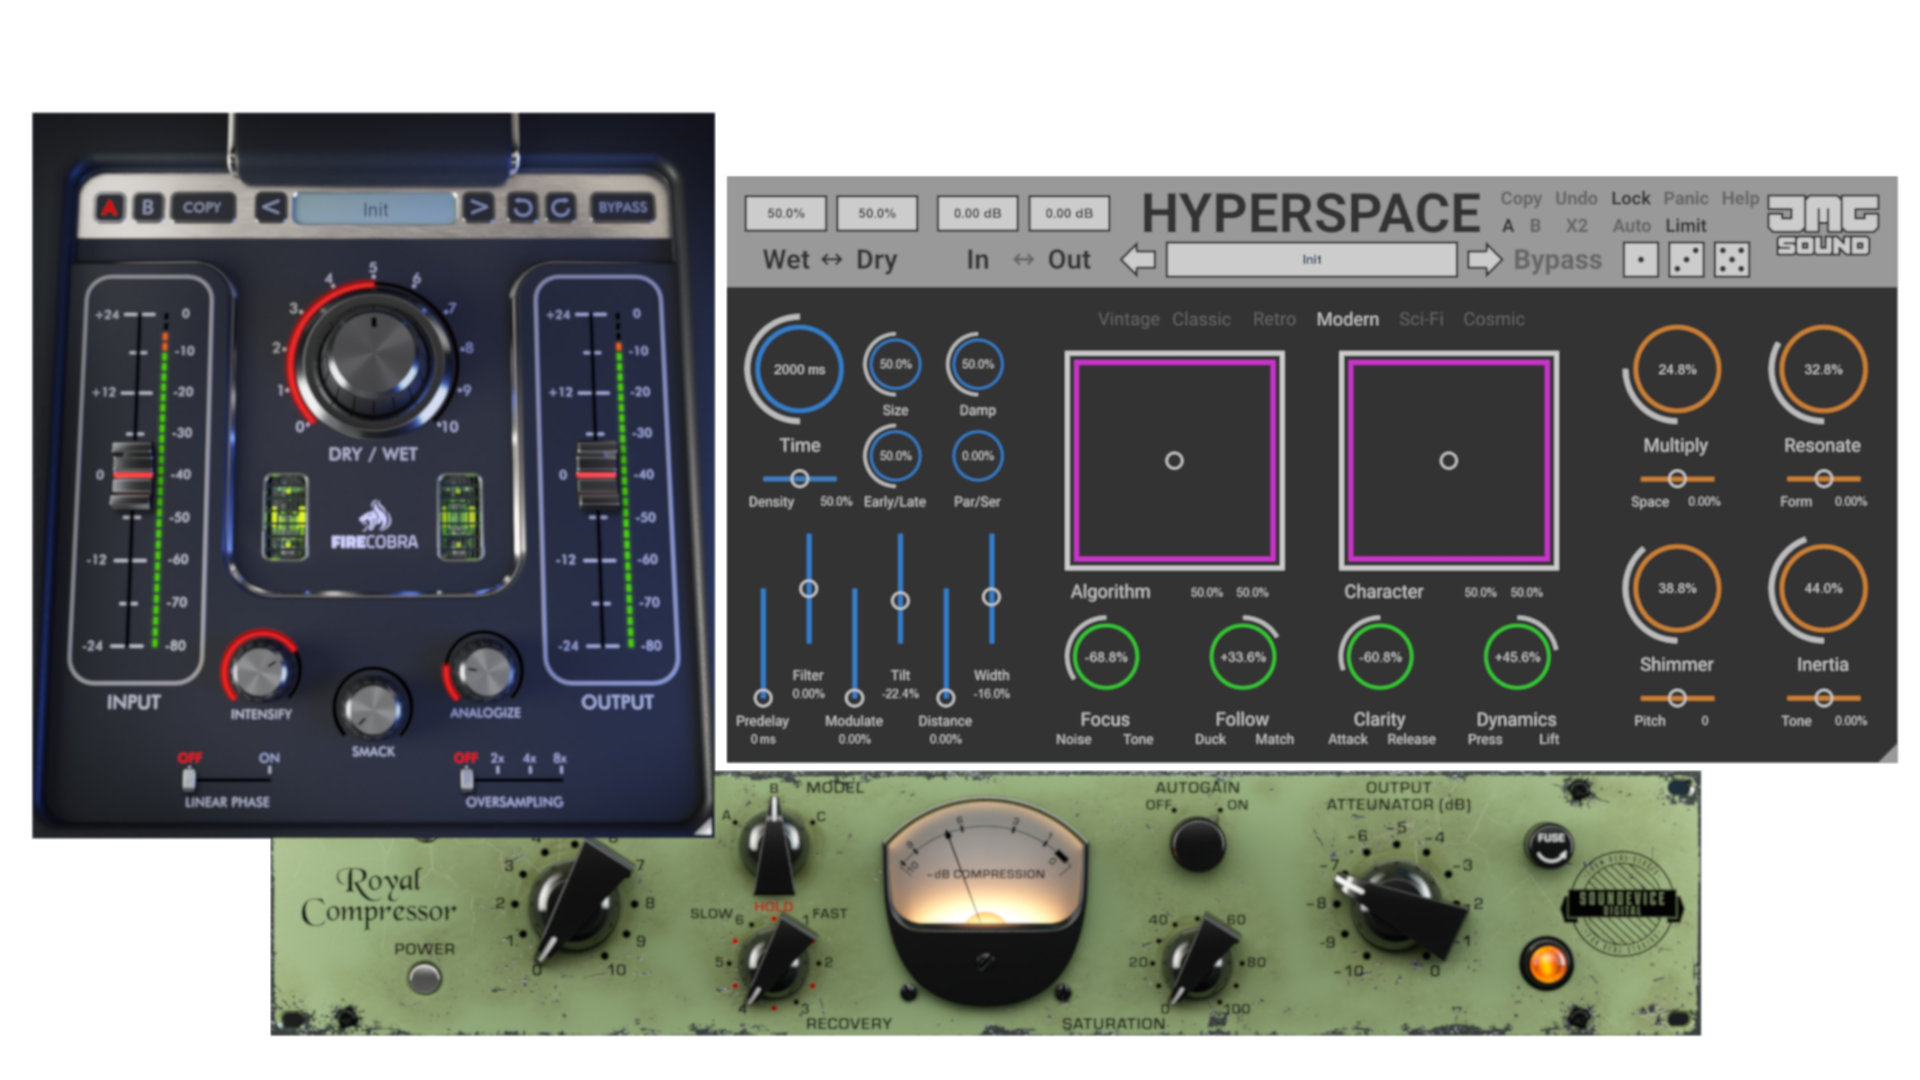Click the Panic button in Hyperspace
This screenshot has width=1920, height=1080.
pos(1685,198)
